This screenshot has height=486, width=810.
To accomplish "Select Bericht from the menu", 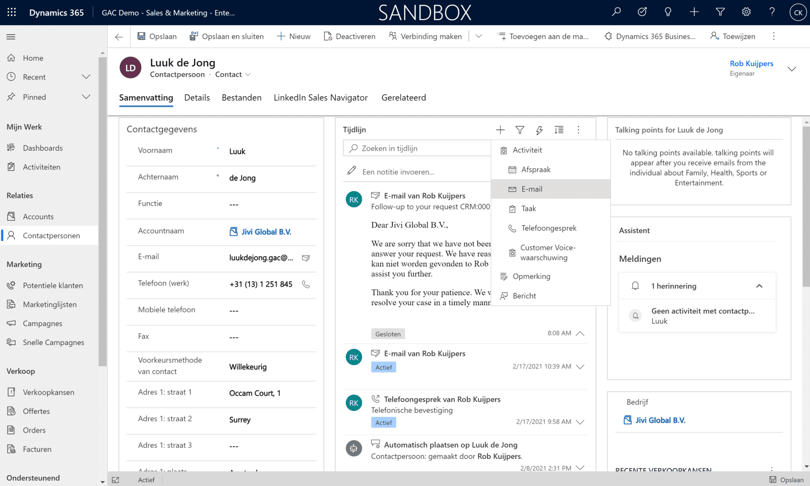I will [551, 296].
